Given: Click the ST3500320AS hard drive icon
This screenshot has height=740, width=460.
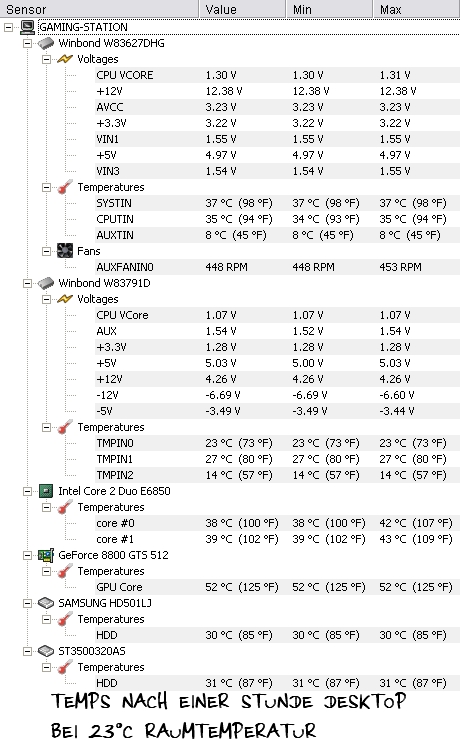Looking at the screenshot, I should click(x=46, y=651).
